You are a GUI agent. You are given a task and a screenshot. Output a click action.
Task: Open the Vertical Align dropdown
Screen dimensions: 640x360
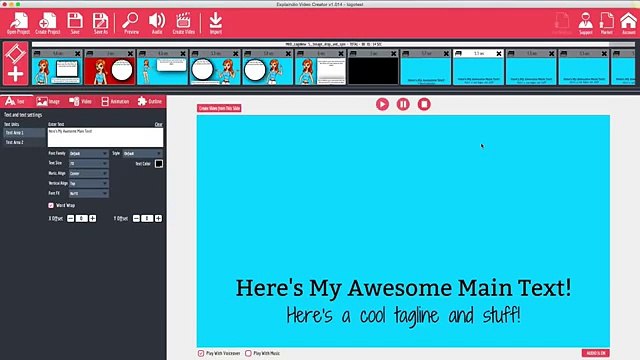pyautogui.click(x=89, y=183)
